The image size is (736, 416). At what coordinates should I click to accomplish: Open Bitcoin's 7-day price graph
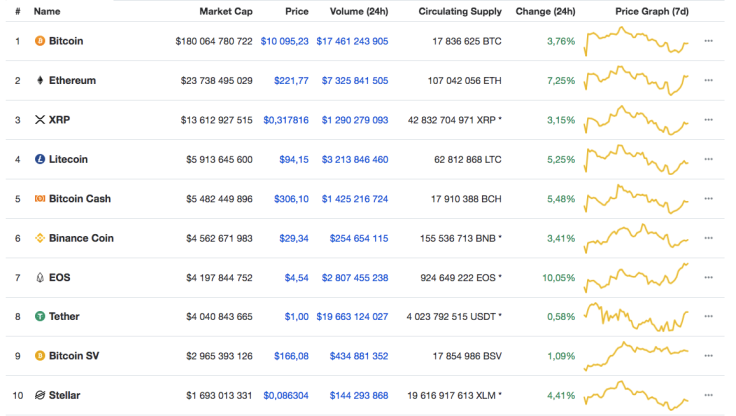636,41
